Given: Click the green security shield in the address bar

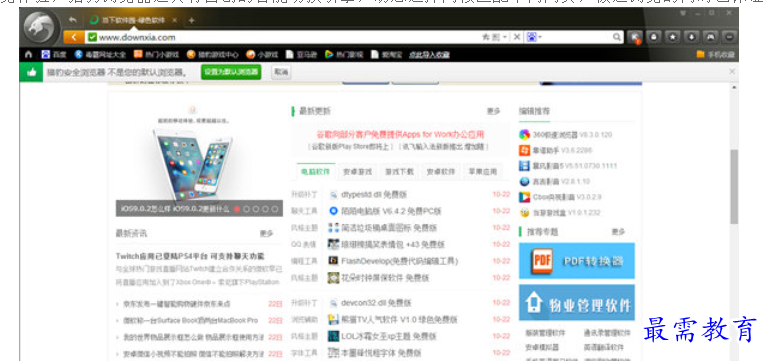Looking at the screenshot, I should pyautogui.click(x=92, y=37).
